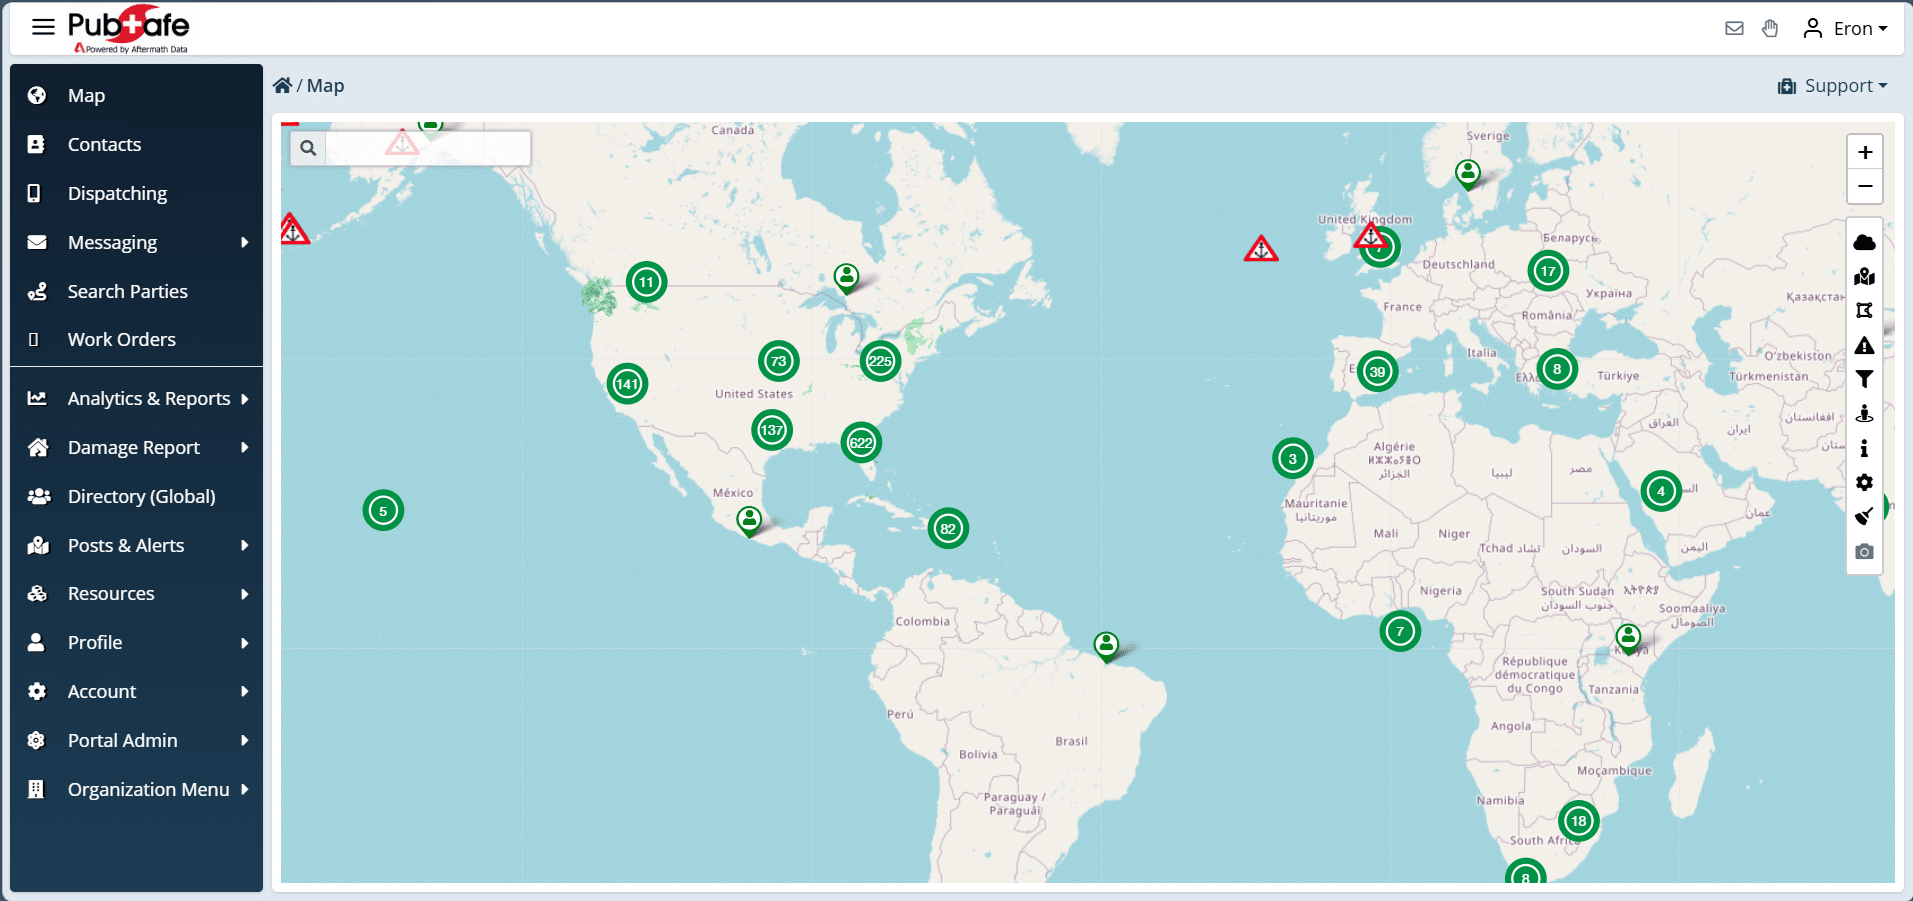Expand the Analytics & Reports menu
Viewport: 1913px width, 901px height.
[147, 398]
